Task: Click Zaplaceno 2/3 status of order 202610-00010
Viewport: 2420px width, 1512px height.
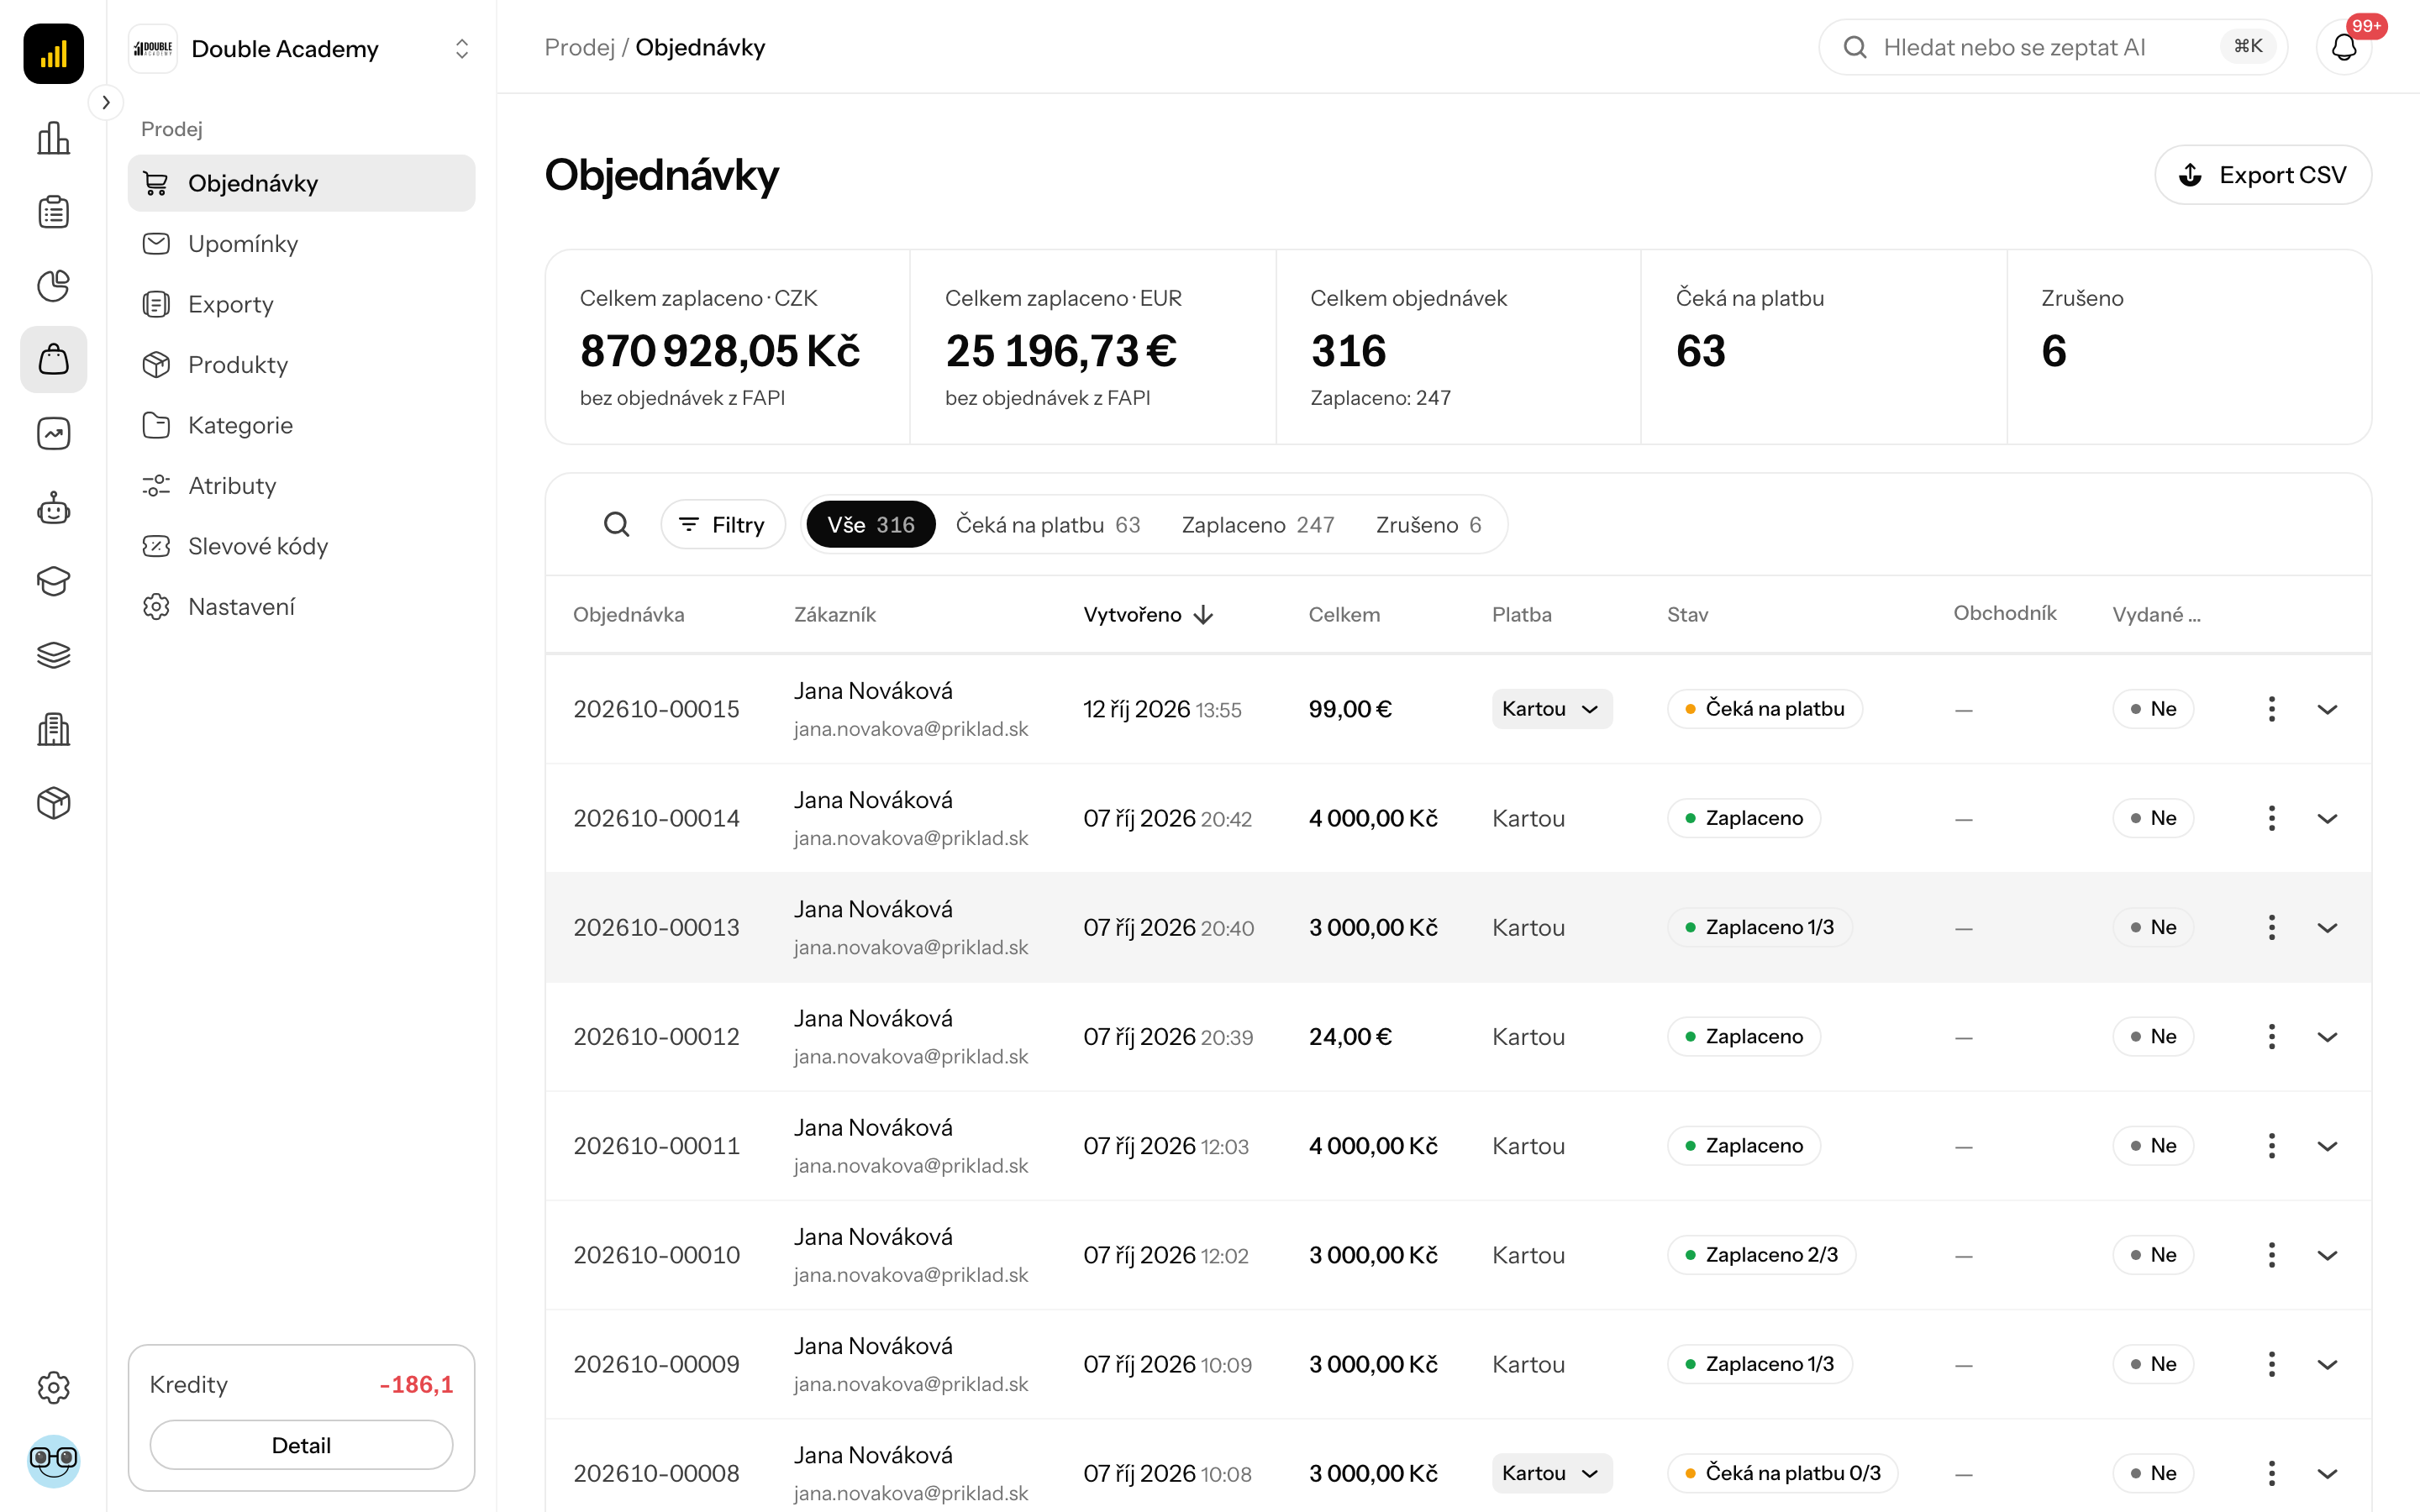Action: pyautogui.click(x=1761, y=1255)
